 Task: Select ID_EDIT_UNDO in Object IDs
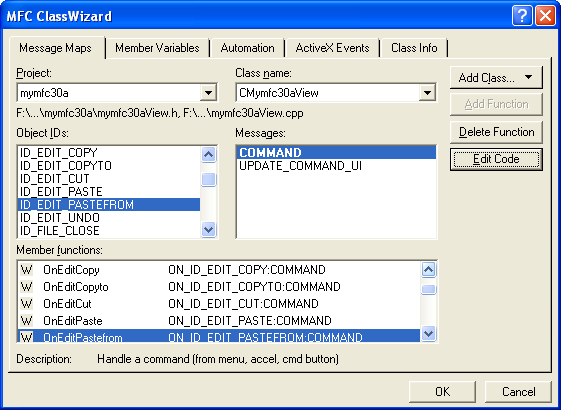point(109,218)
